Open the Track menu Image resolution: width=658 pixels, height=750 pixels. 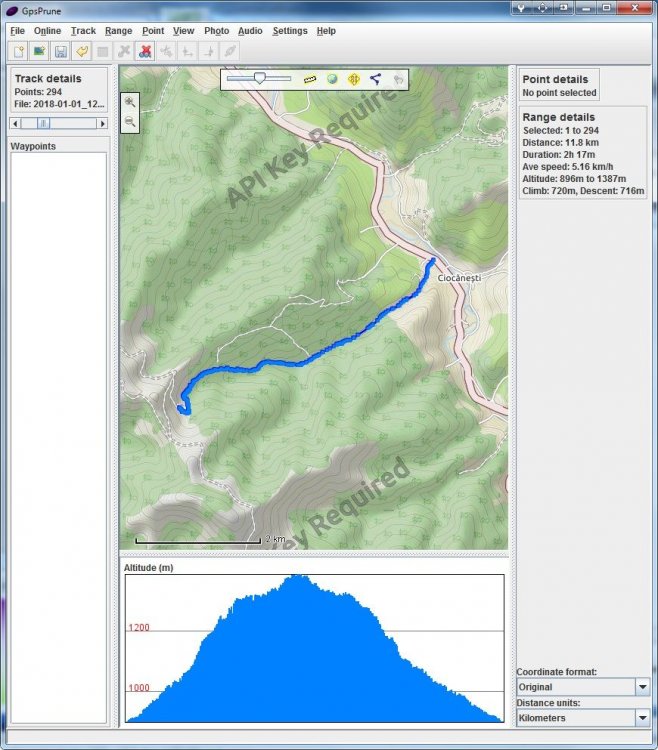click(x=83, y=31)
